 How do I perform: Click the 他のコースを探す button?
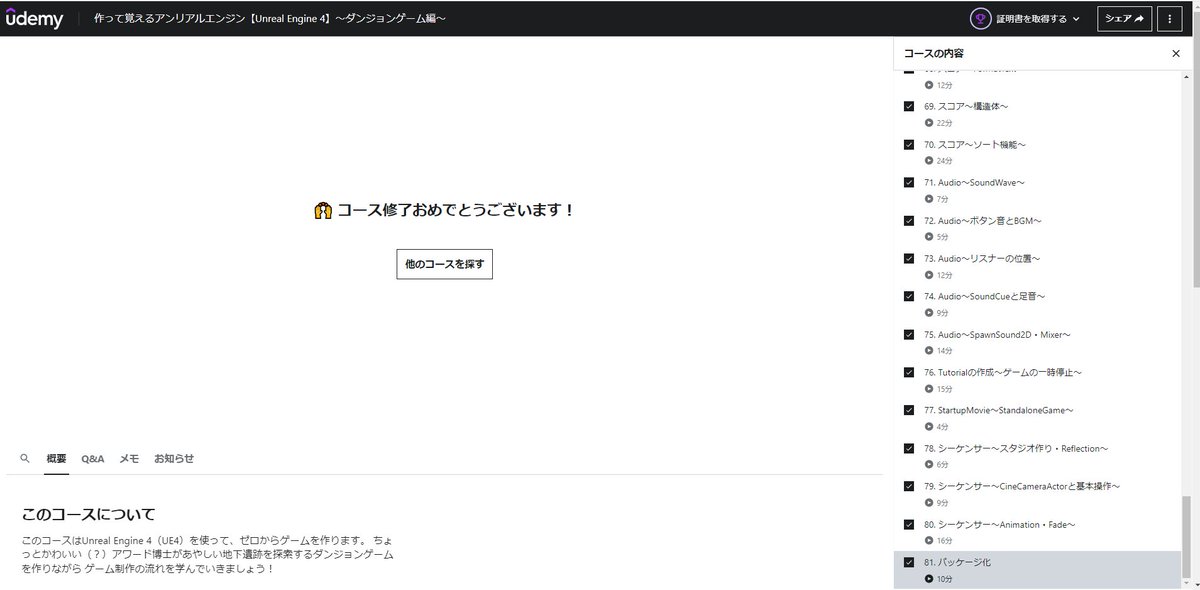(444, 264)
